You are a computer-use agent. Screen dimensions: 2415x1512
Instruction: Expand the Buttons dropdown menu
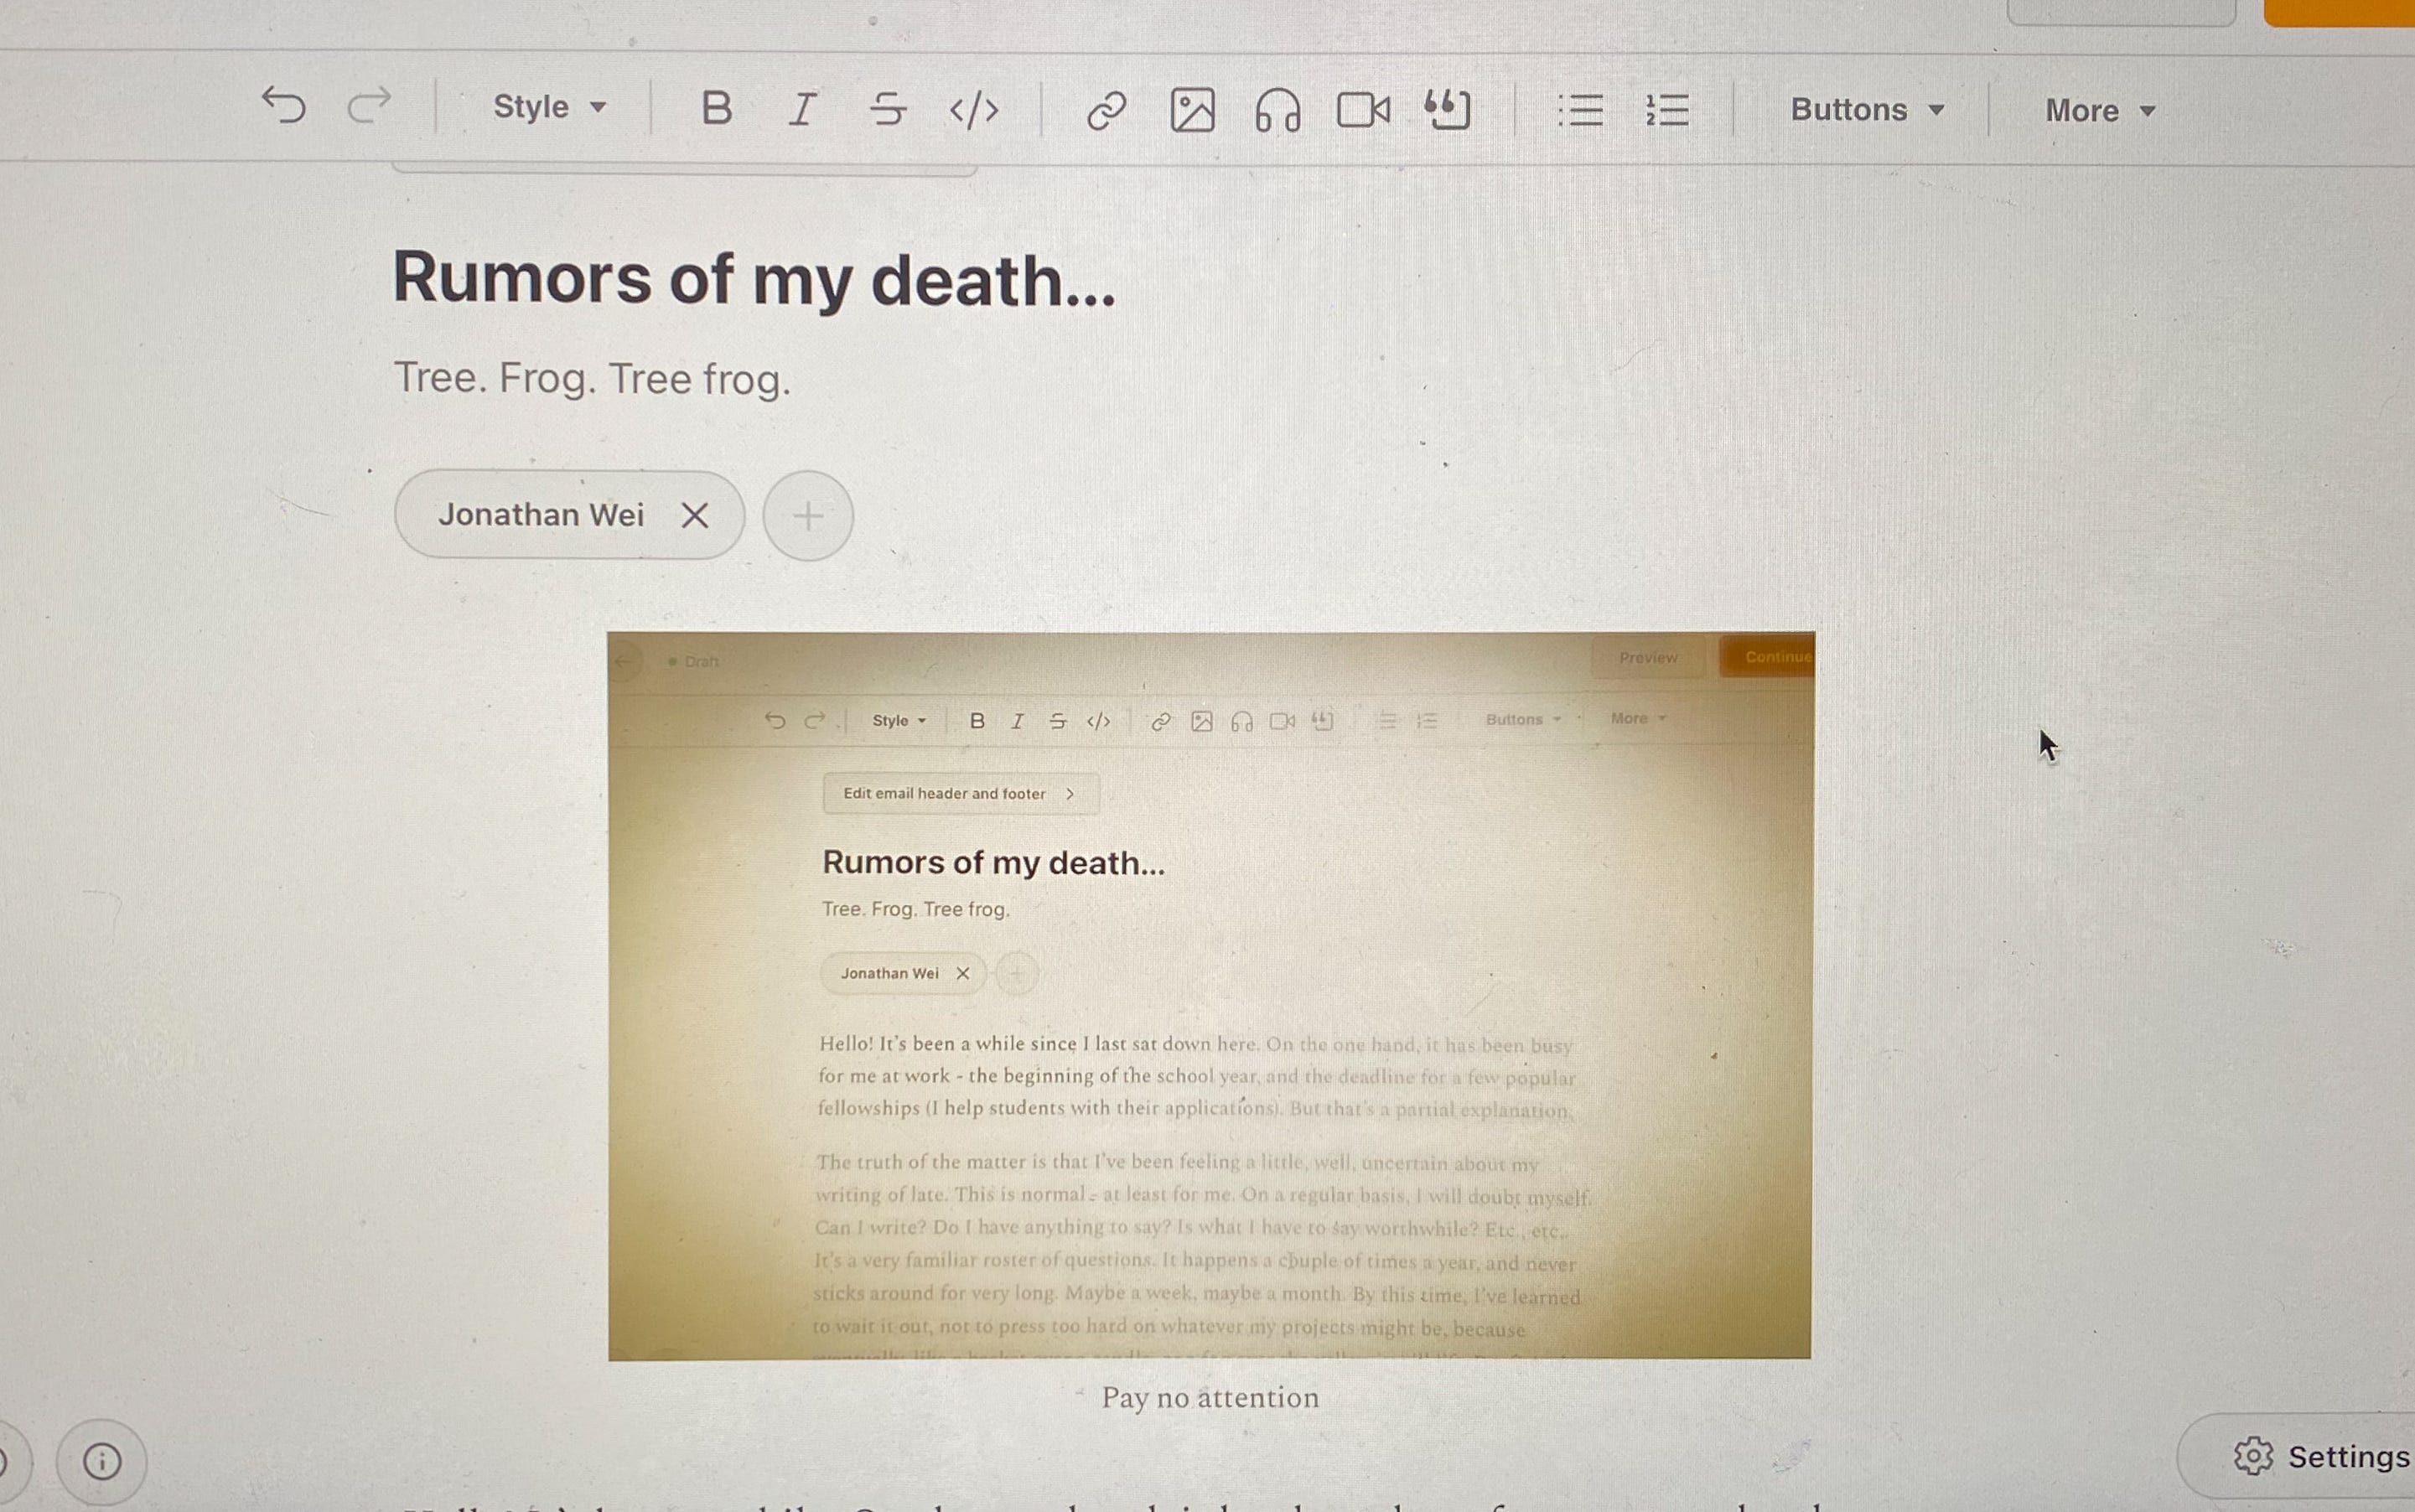[1866, 110]
